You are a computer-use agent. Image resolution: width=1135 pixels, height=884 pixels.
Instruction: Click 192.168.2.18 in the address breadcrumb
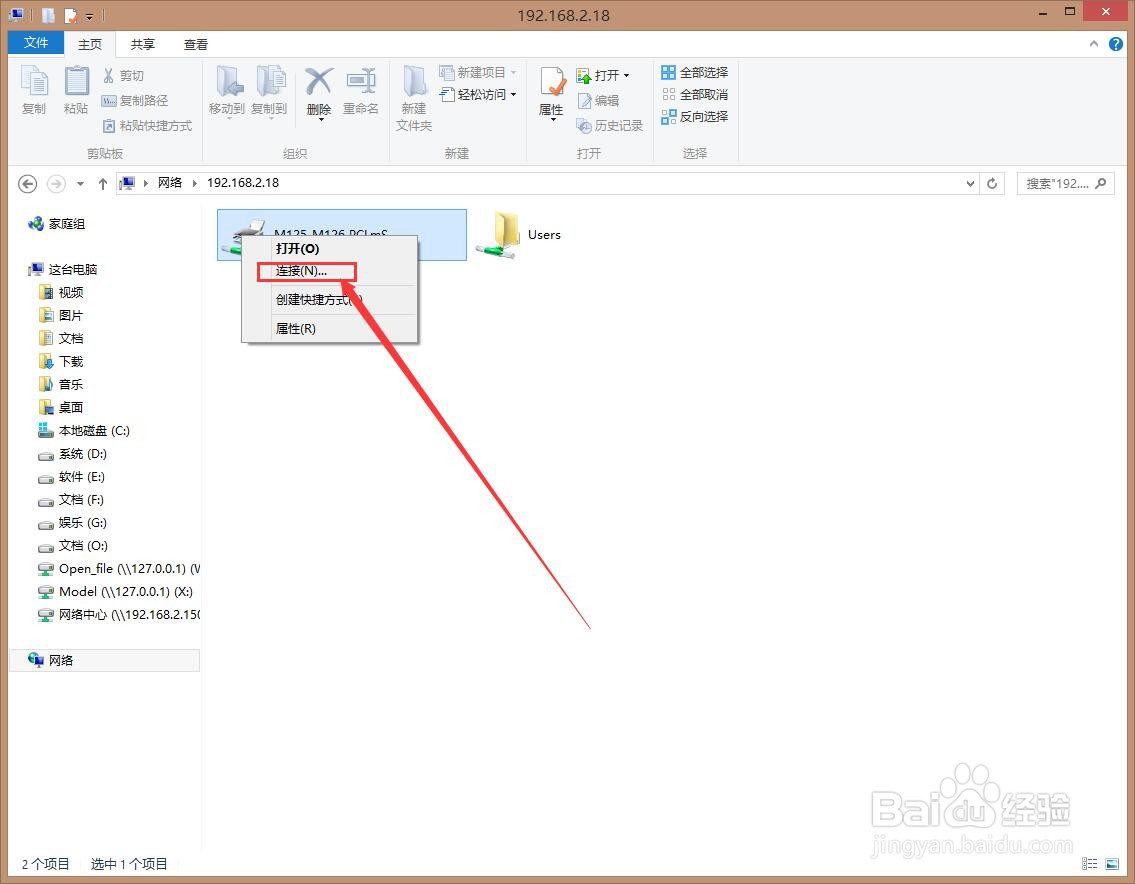(243, 183)
